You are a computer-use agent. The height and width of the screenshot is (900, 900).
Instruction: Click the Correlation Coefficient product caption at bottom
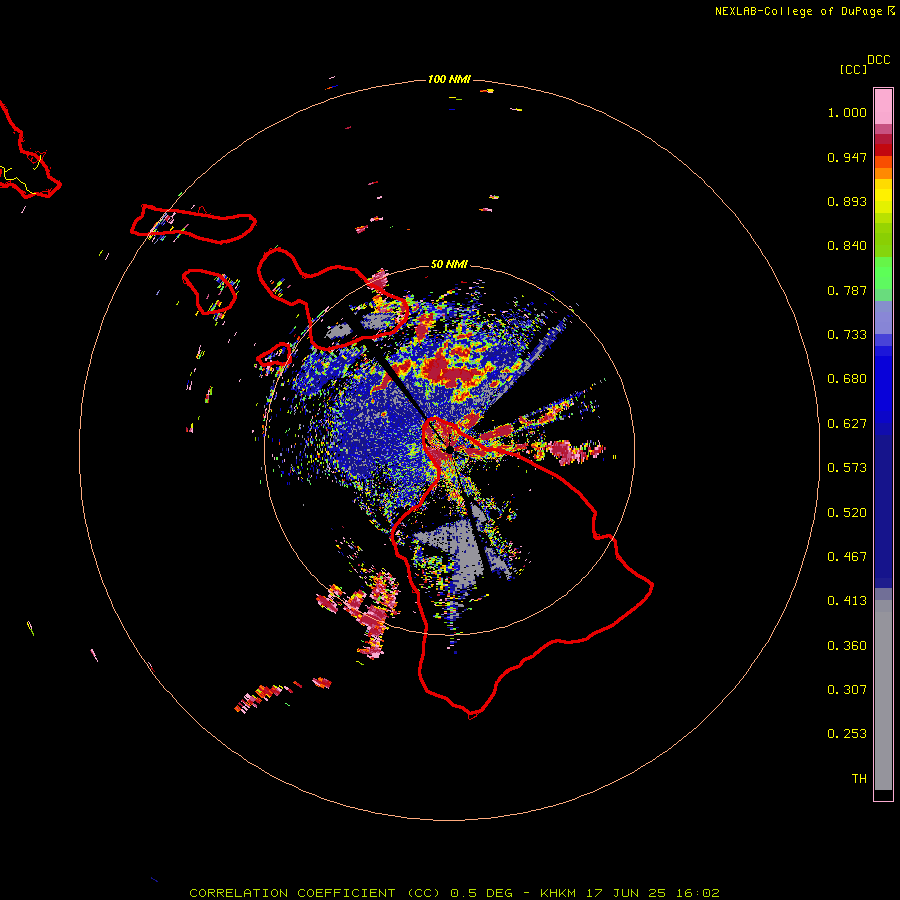pyautogui.click(x=454, y=893)
